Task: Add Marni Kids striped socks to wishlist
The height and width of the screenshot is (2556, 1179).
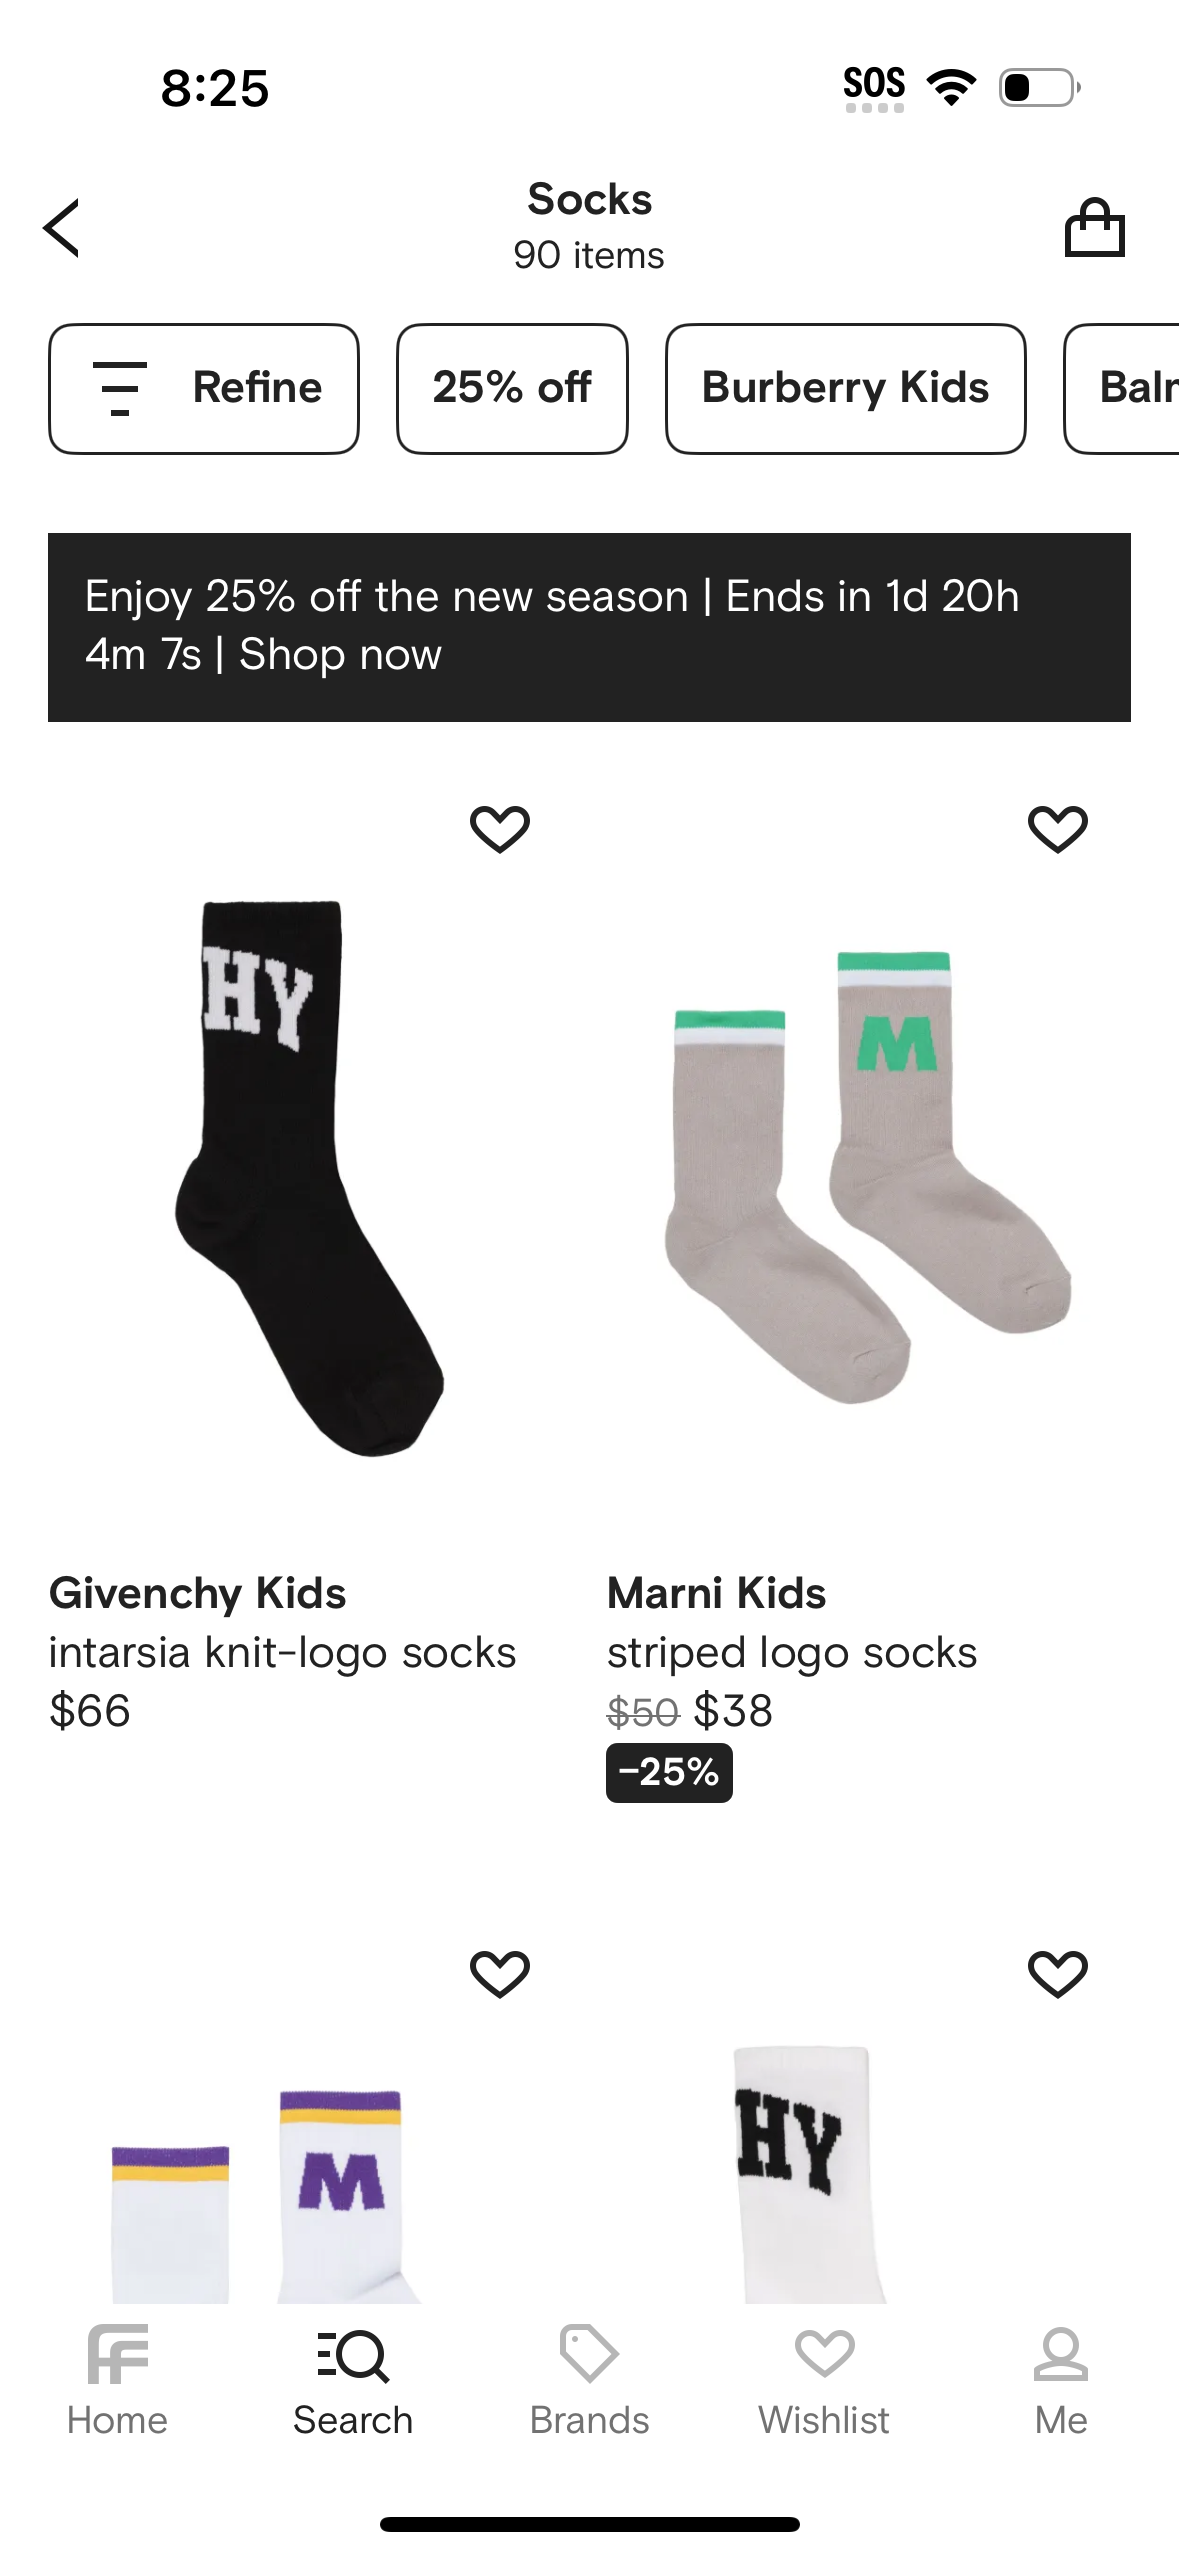Action: point(1057,829)
